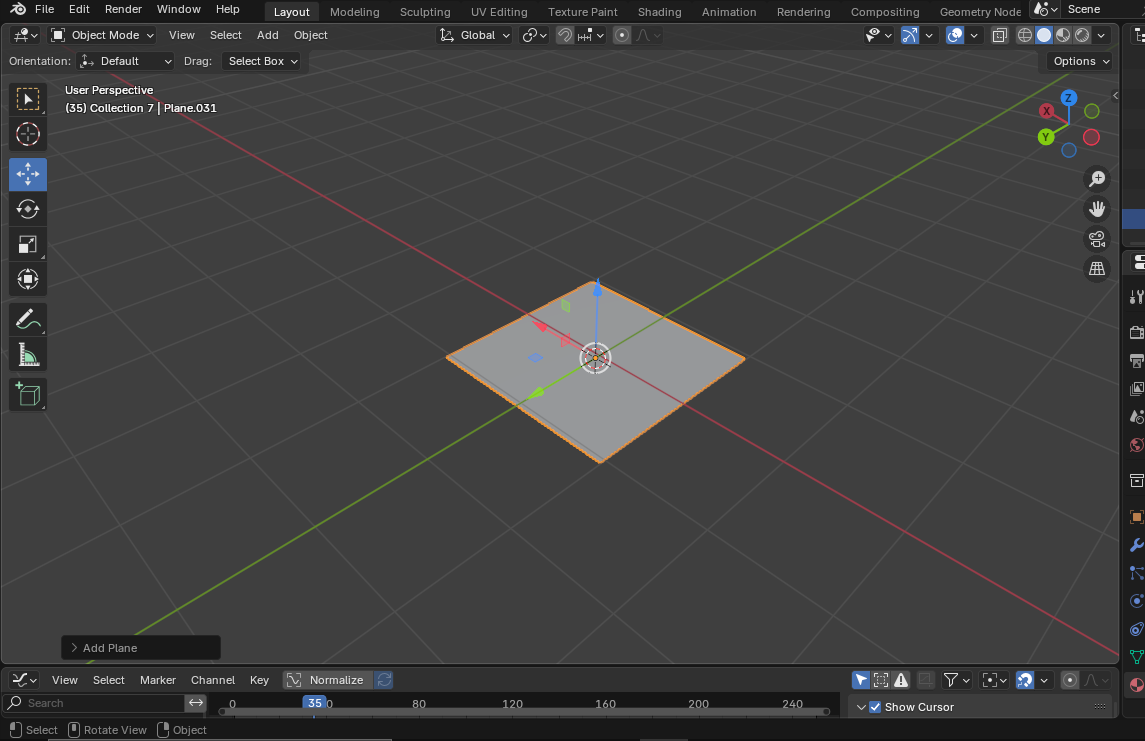Open the snapping options dropdown
1145x741 pixels.
click(x=591, y=35)
